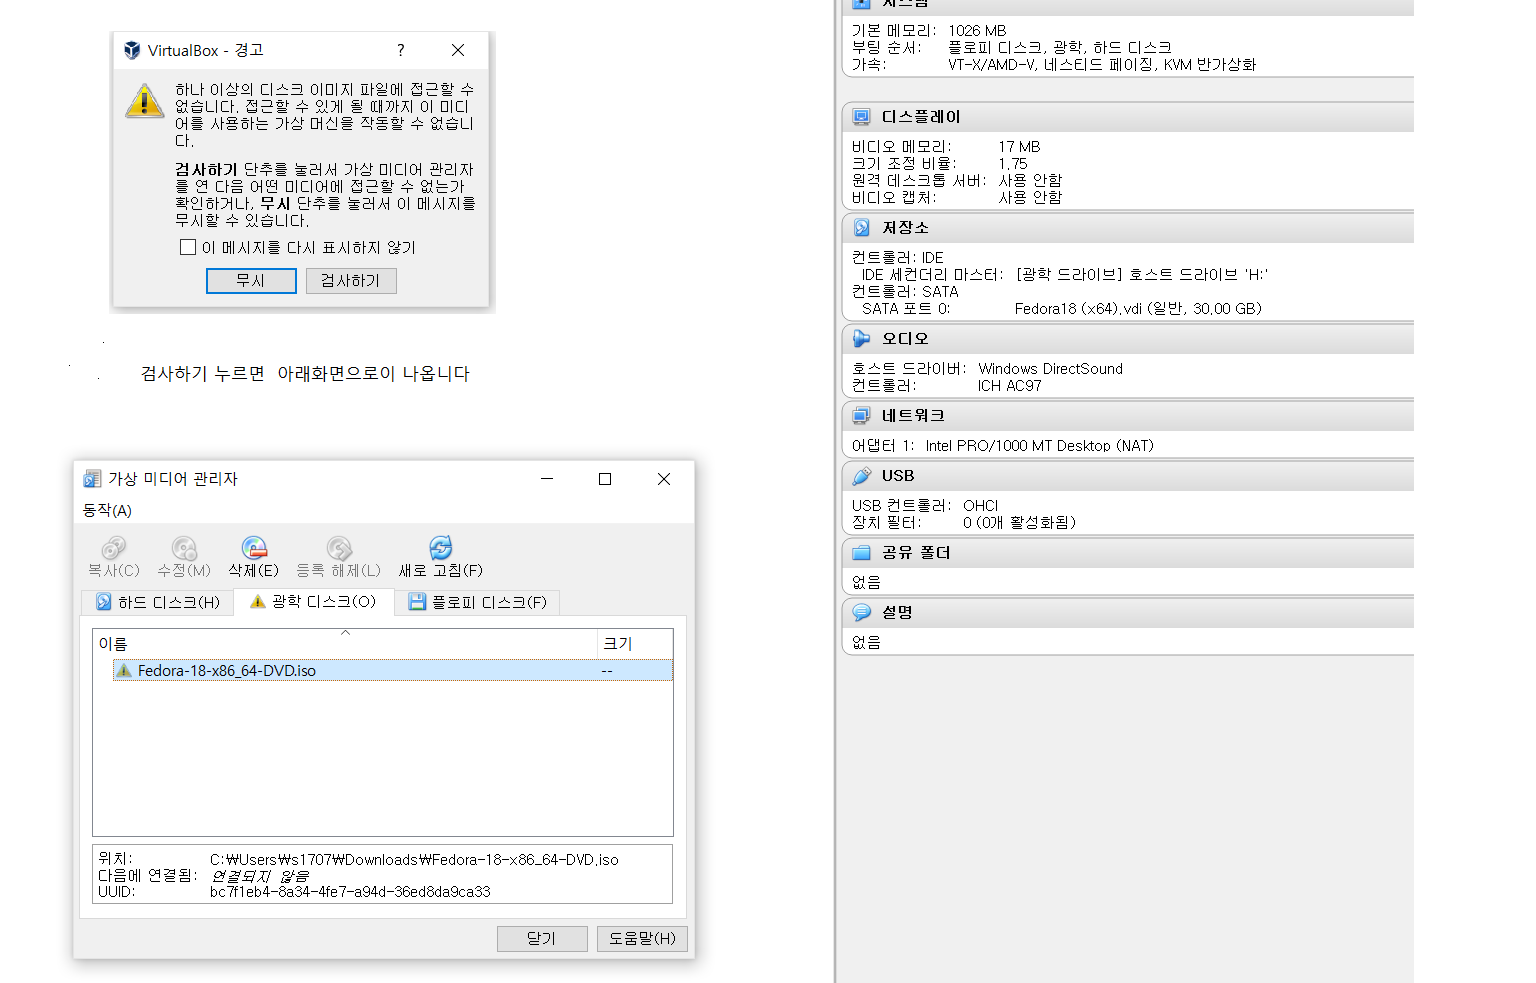Click the 오디오 section speaker icon
The height and width of the screenshot is (983, 1536).
click(x=861, y=339)
